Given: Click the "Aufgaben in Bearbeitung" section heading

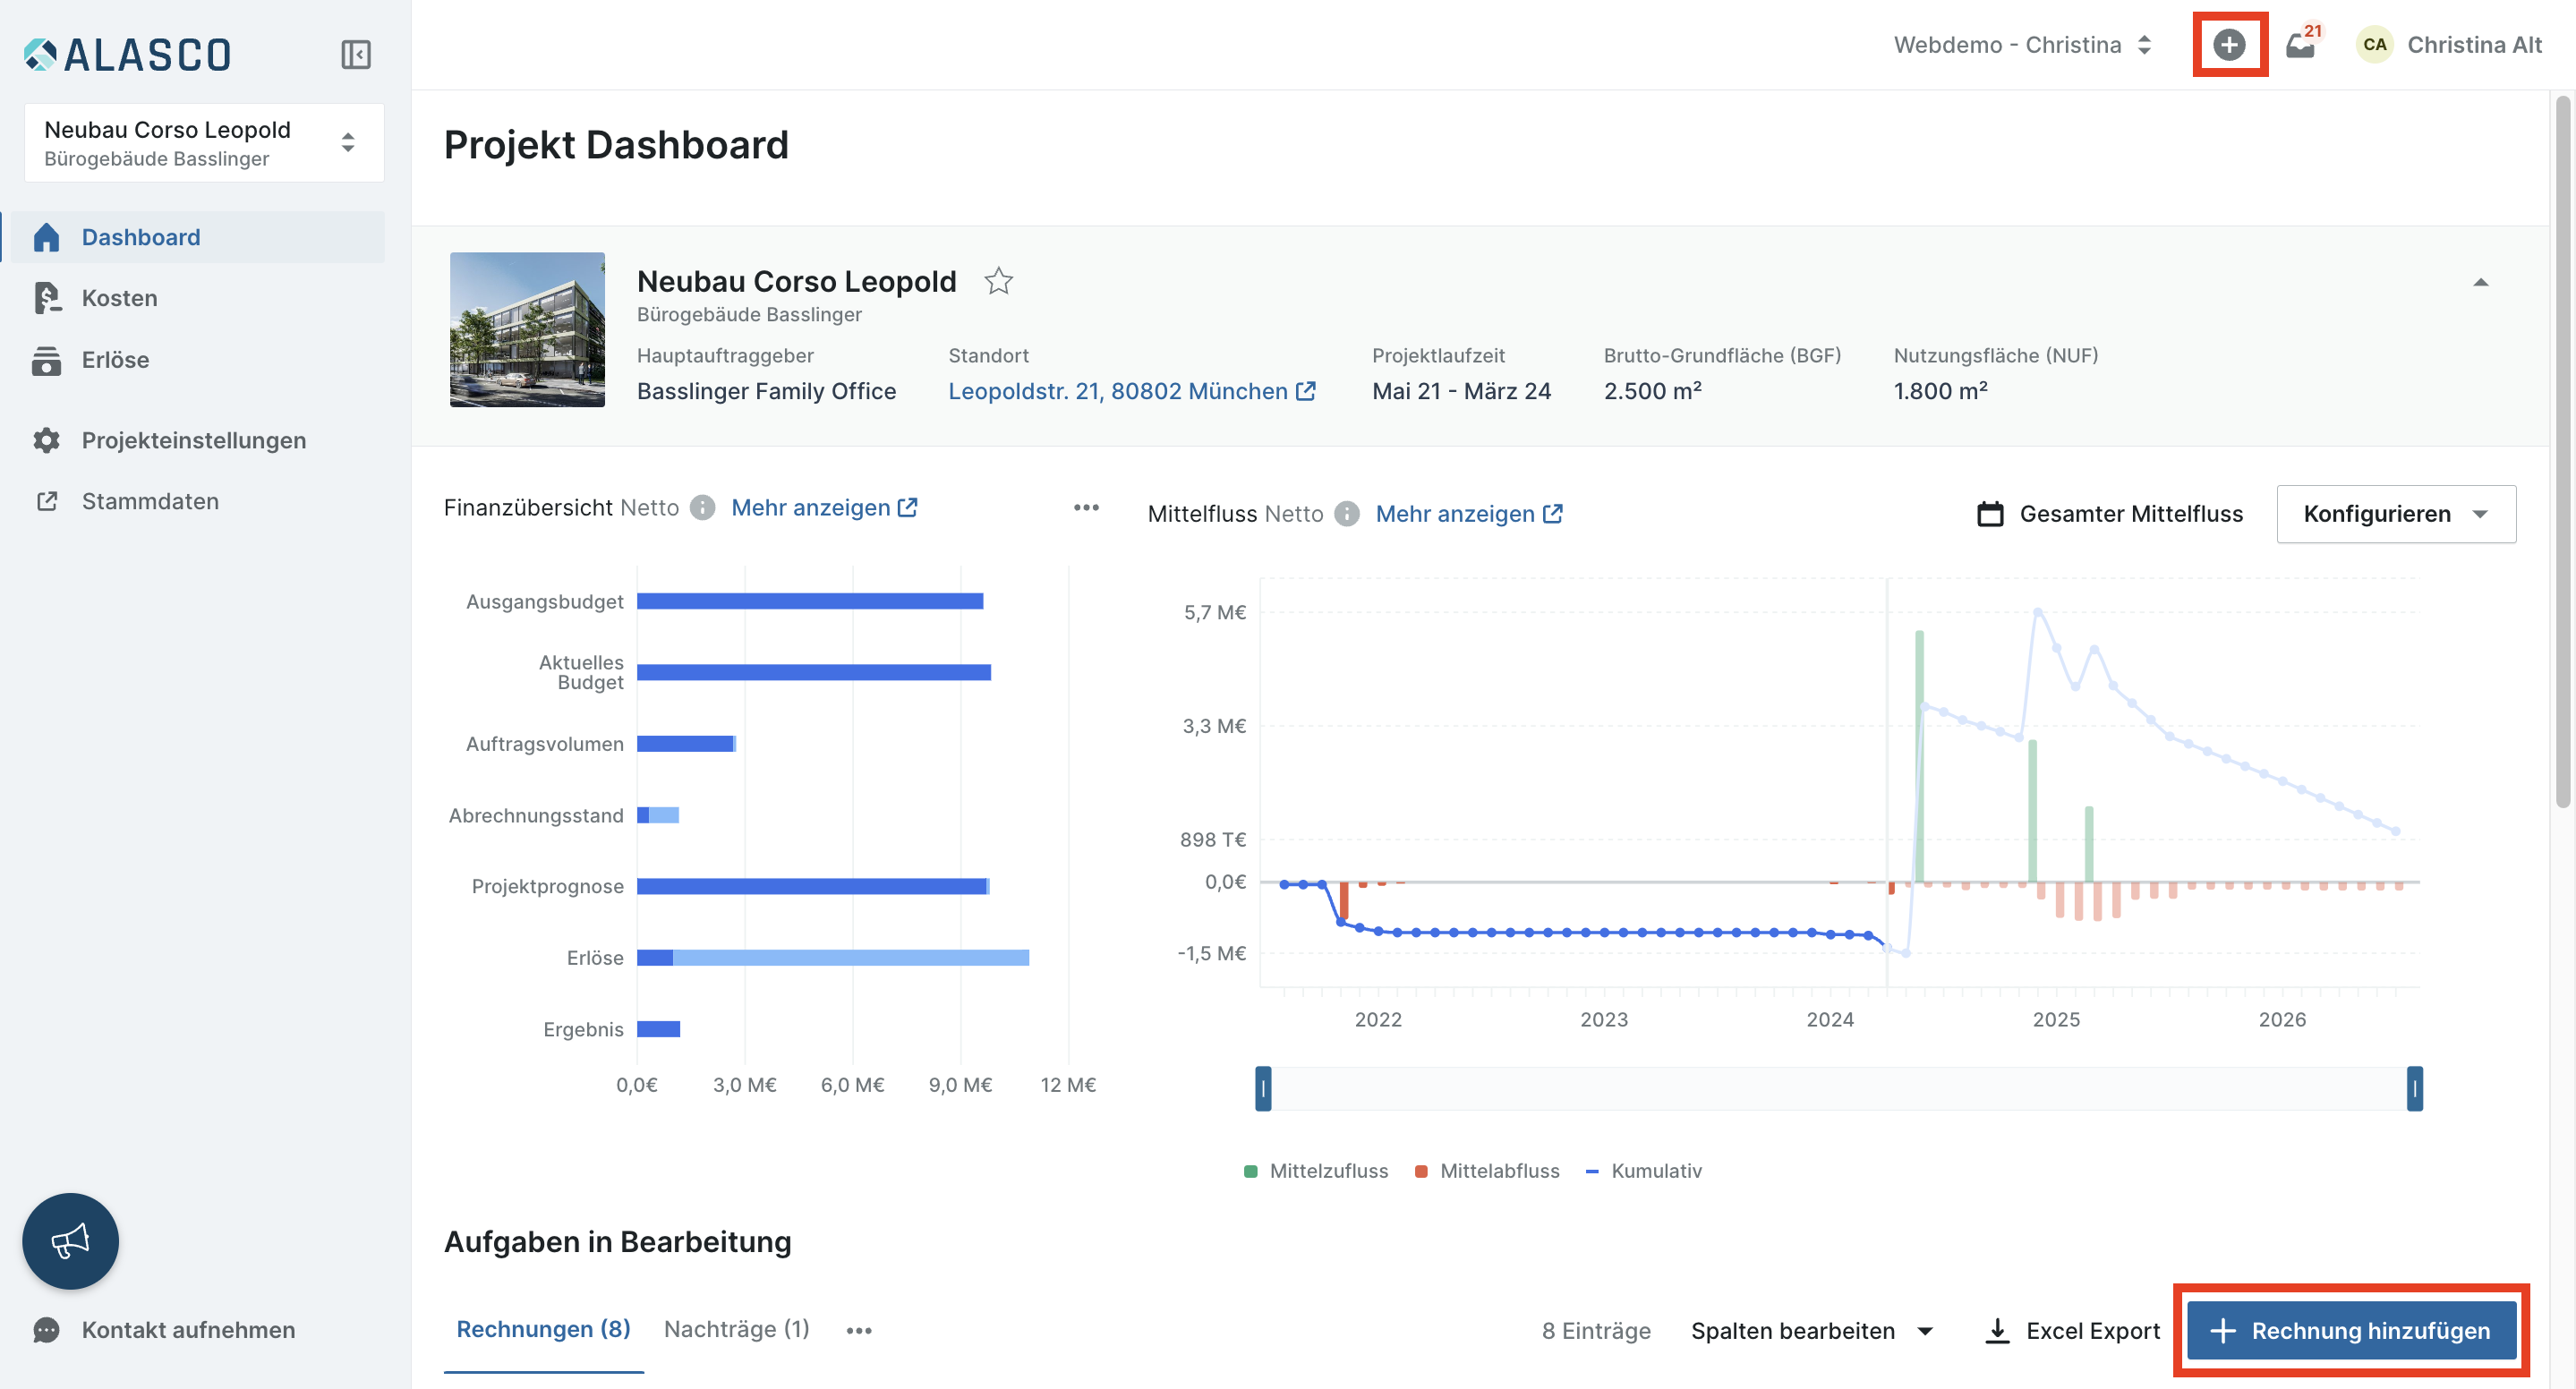Looking at the screenshot, I should click(x=617, y=1241).
